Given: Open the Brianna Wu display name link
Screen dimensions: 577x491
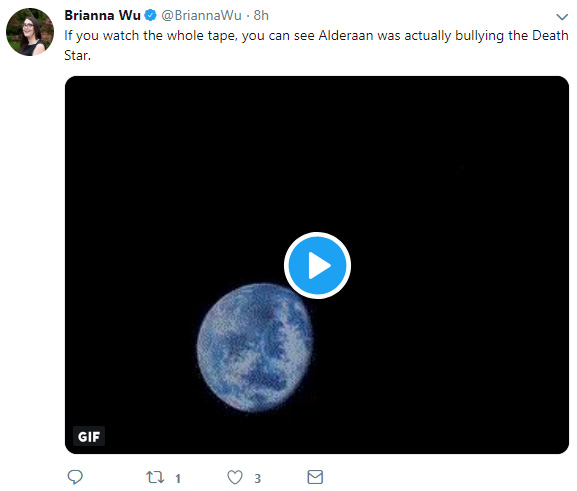Looking at the screenshot, I should pyautogui.click(x=102, y=15).
